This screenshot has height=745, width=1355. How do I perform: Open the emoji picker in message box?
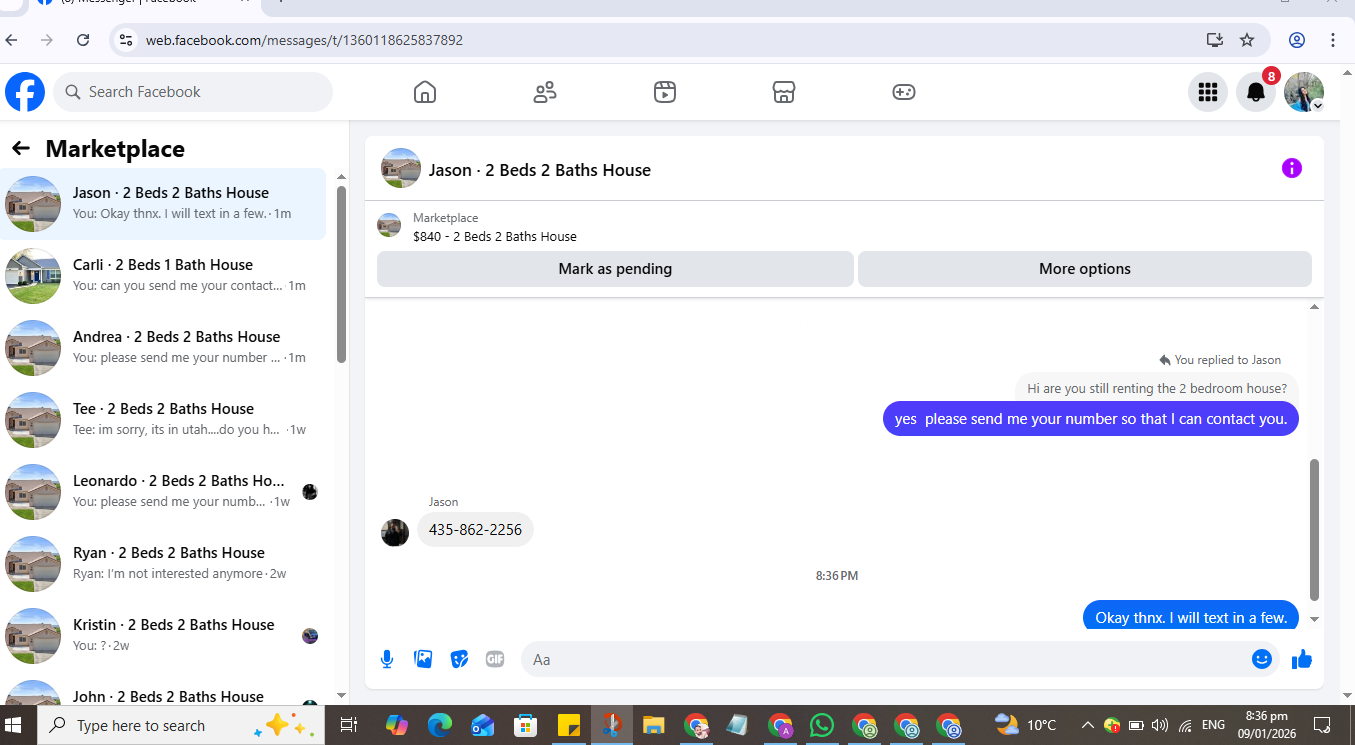[1262, 659]
